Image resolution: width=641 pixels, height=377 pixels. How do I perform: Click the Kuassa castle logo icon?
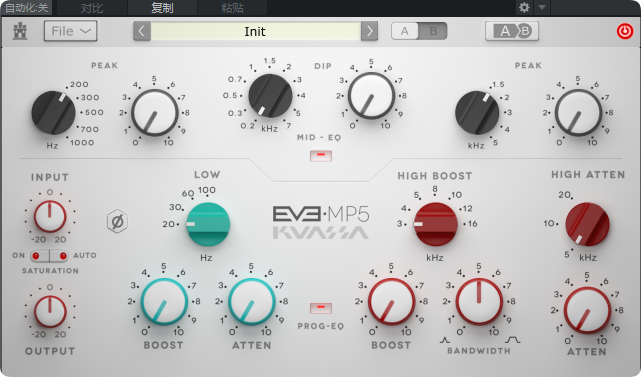20,31
